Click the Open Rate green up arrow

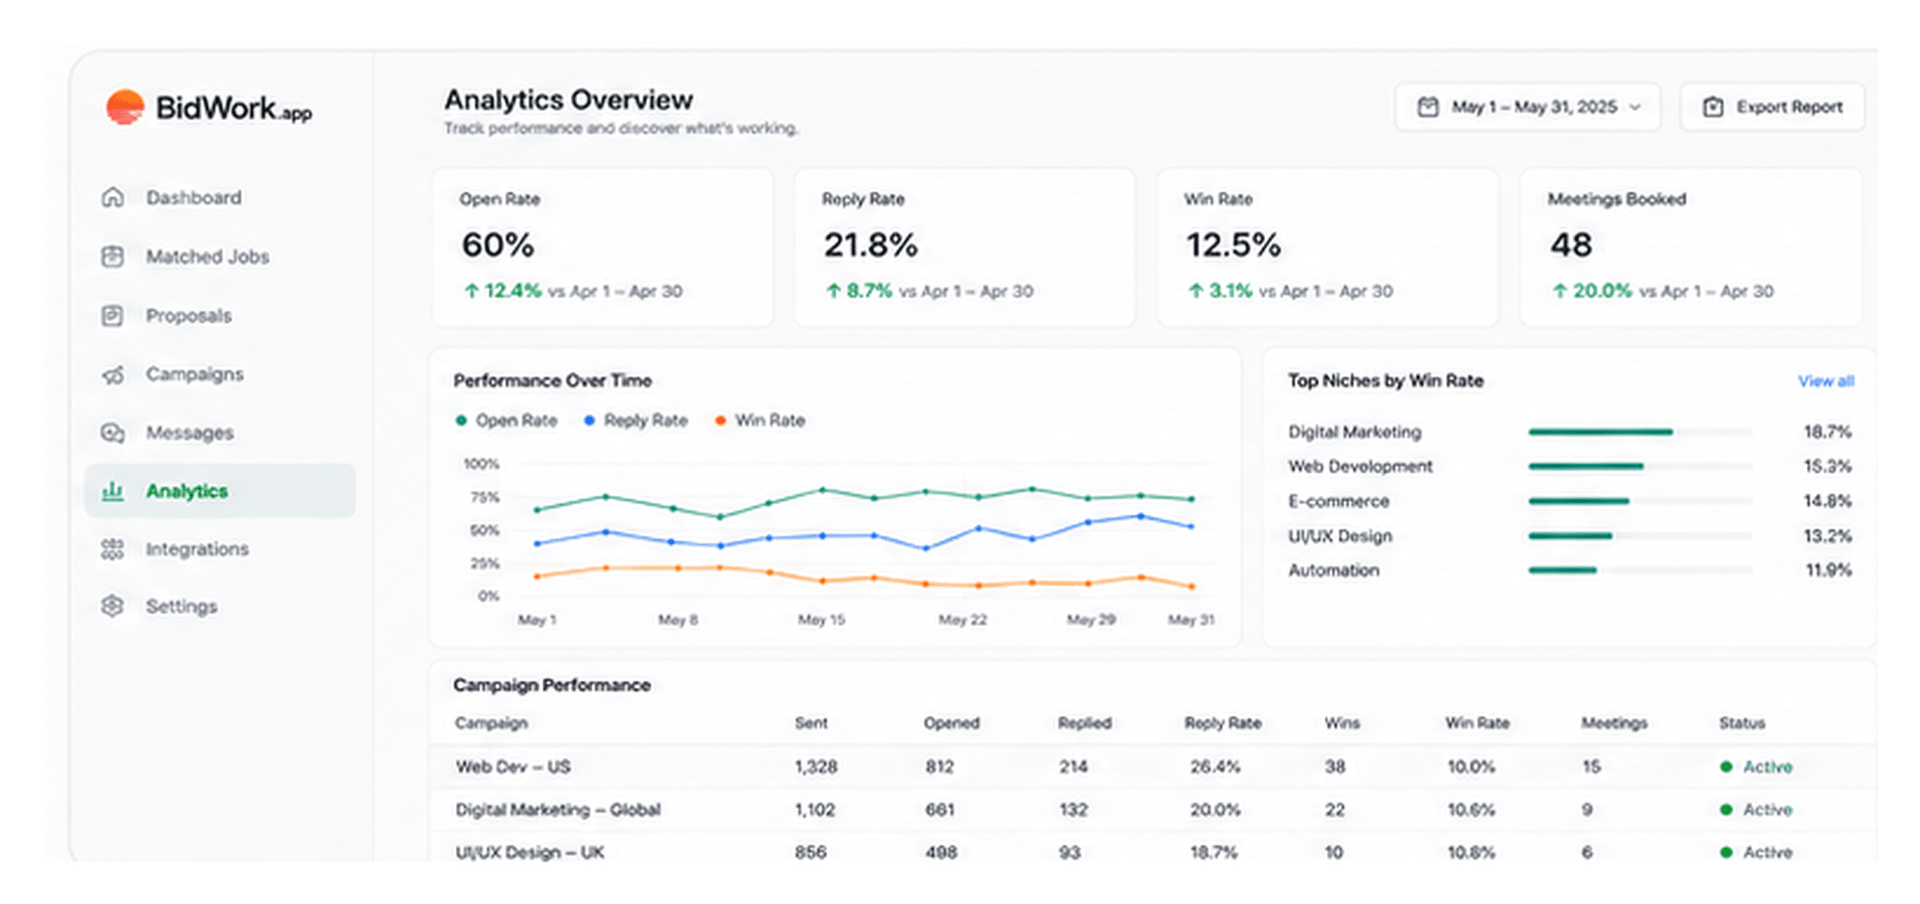(472, 291)
